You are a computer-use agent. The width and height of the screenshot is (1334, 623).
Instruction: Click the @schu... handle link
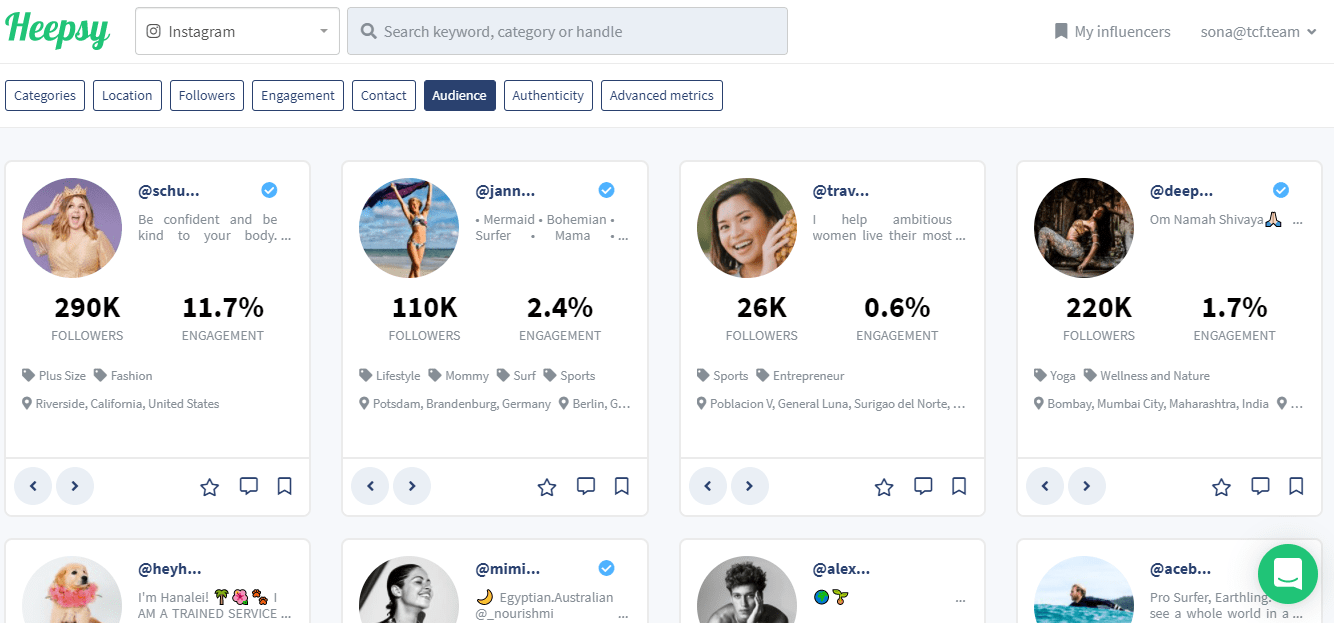click(x=169, y=190)
